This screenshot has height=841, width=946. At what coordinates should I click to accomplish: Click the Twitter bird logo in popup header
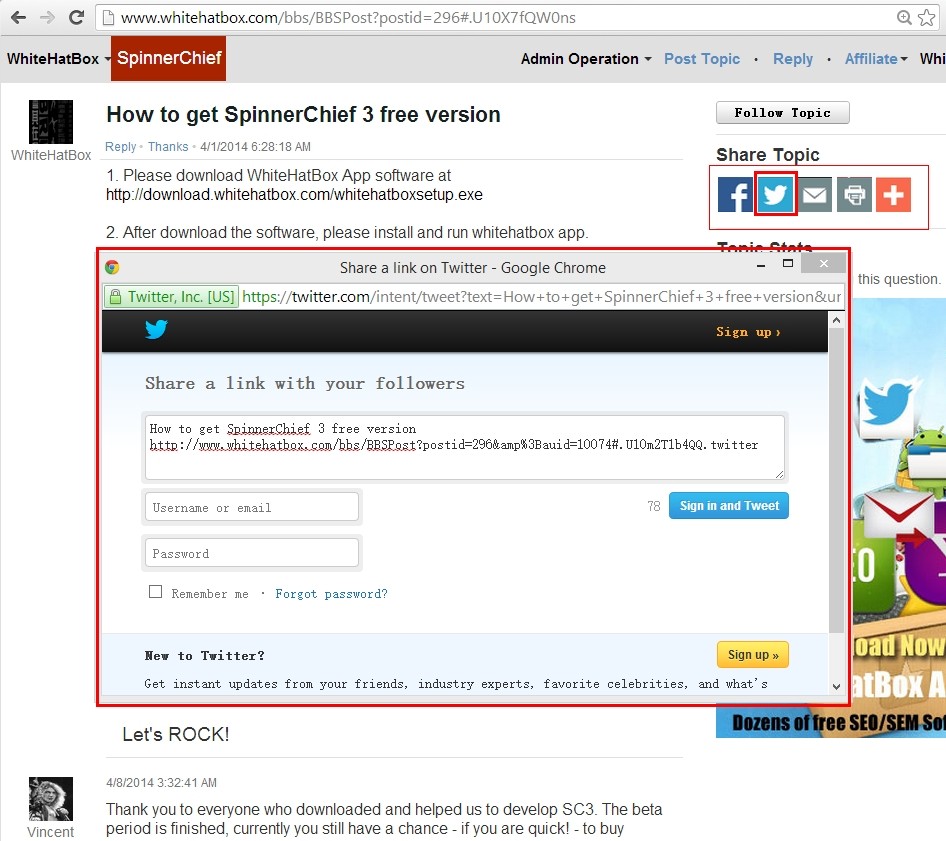[x=156, y=331]
